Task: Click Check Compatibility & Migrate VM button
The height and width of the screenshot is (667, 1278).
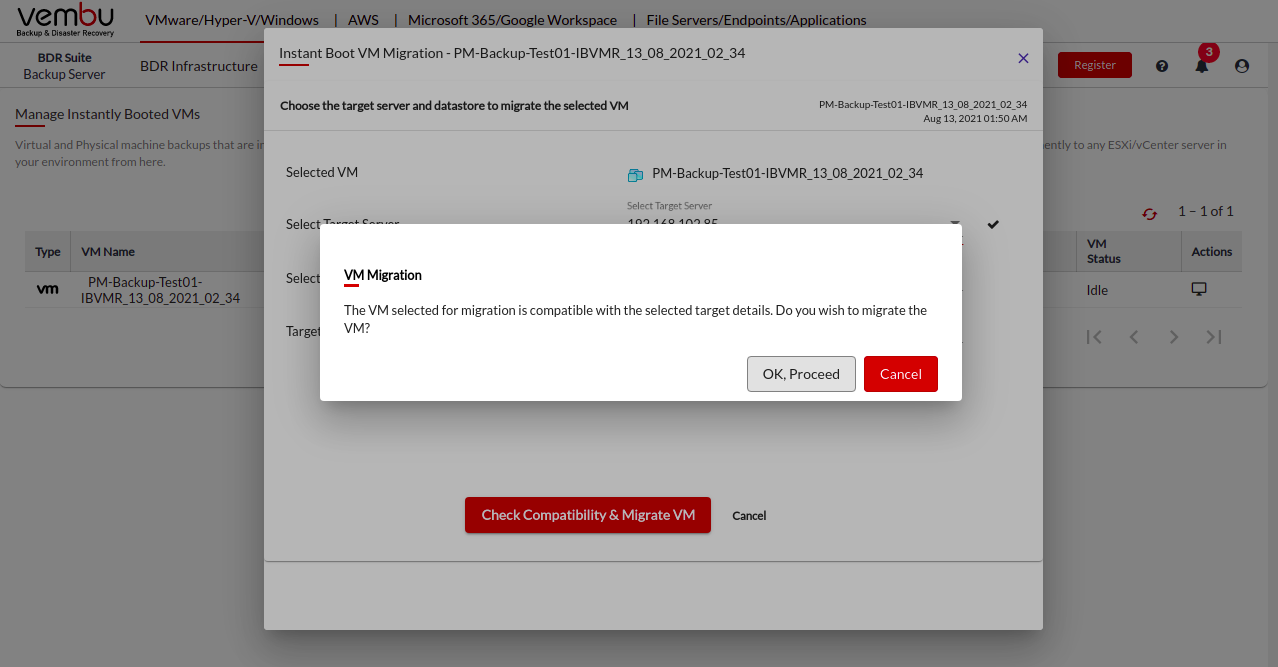Action: 588,515
